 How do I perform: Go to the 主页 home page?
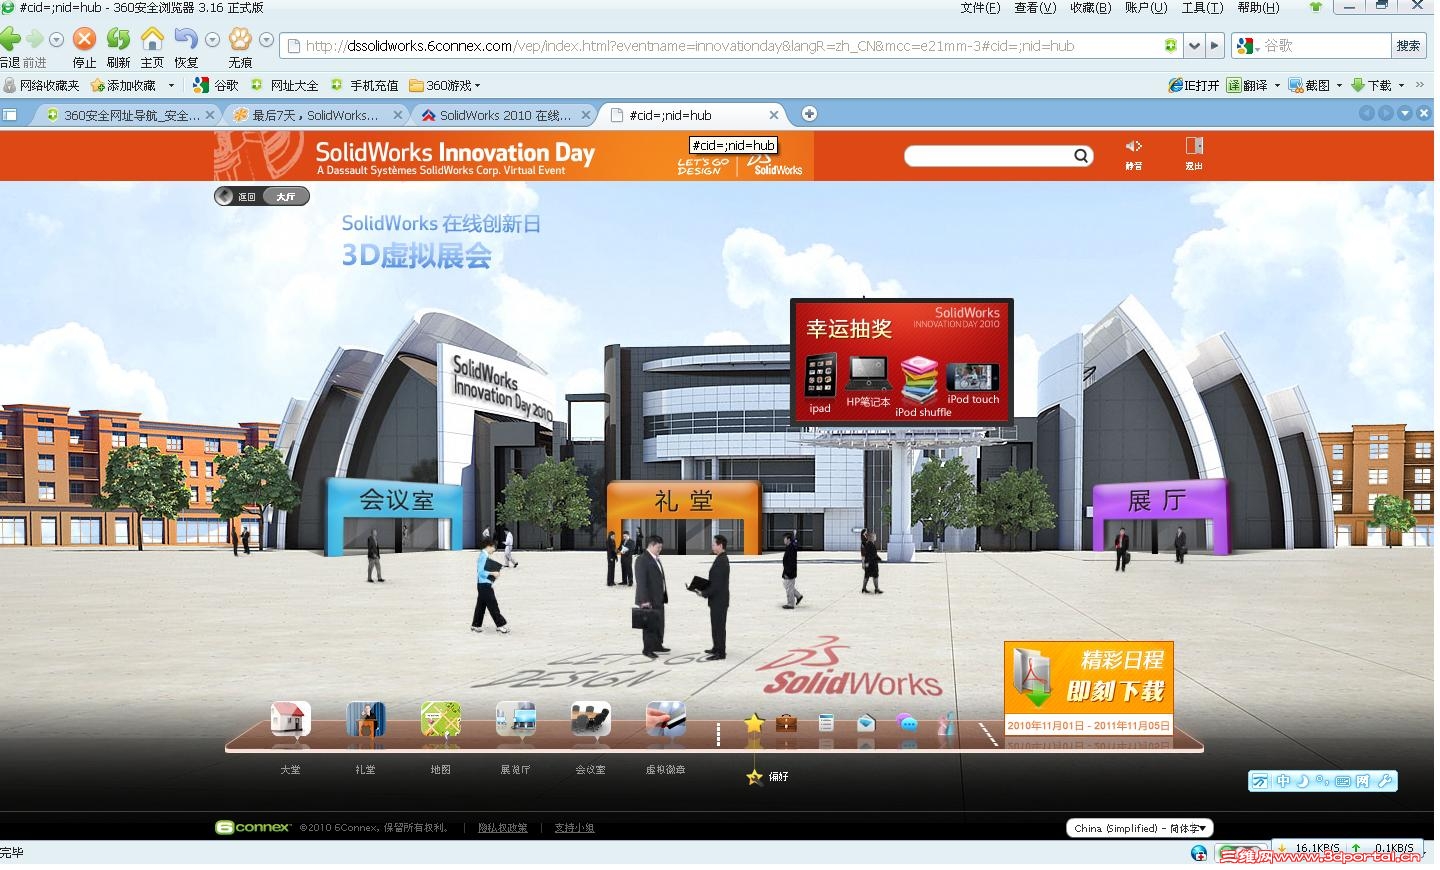pos(152,46)
